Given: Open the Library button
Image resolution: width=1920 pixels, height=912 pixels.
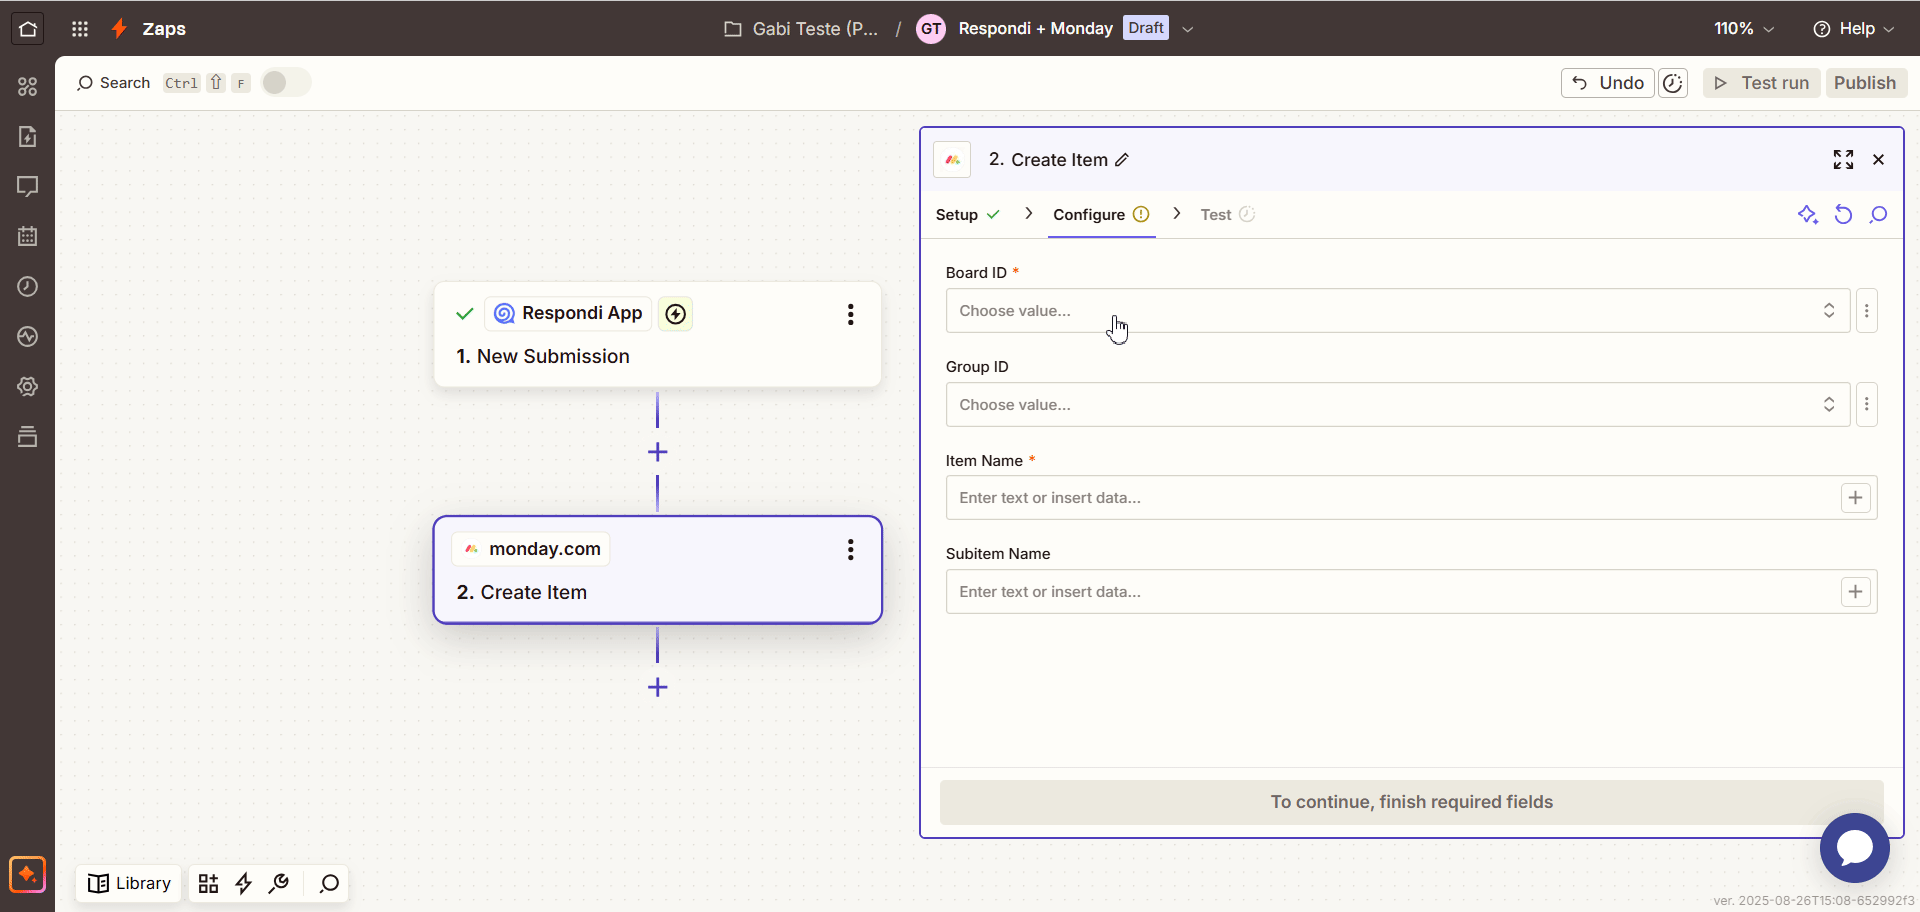Looking at the screenshot, I should point(129,884).
